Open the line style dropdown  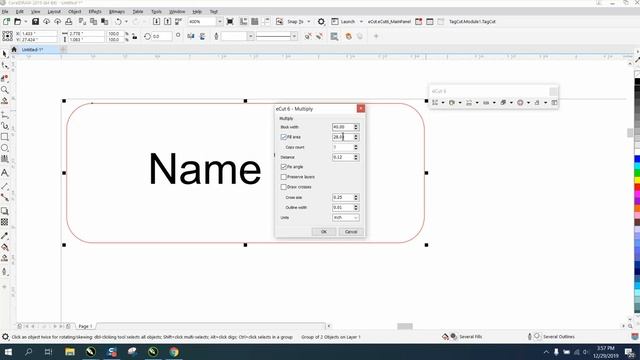(x=294, y=36)
